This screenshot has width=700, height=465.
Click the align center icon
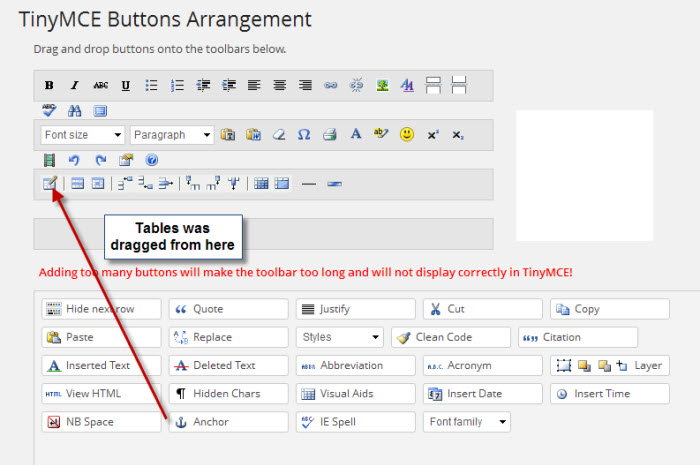point(280,85)
